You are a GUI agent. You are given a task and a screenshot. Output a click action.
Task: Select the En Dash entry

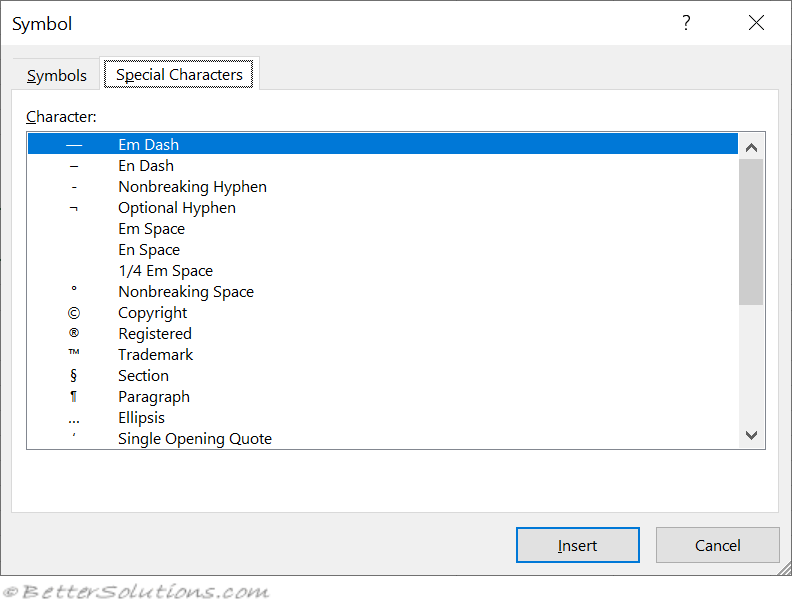[x=383, y=166]
